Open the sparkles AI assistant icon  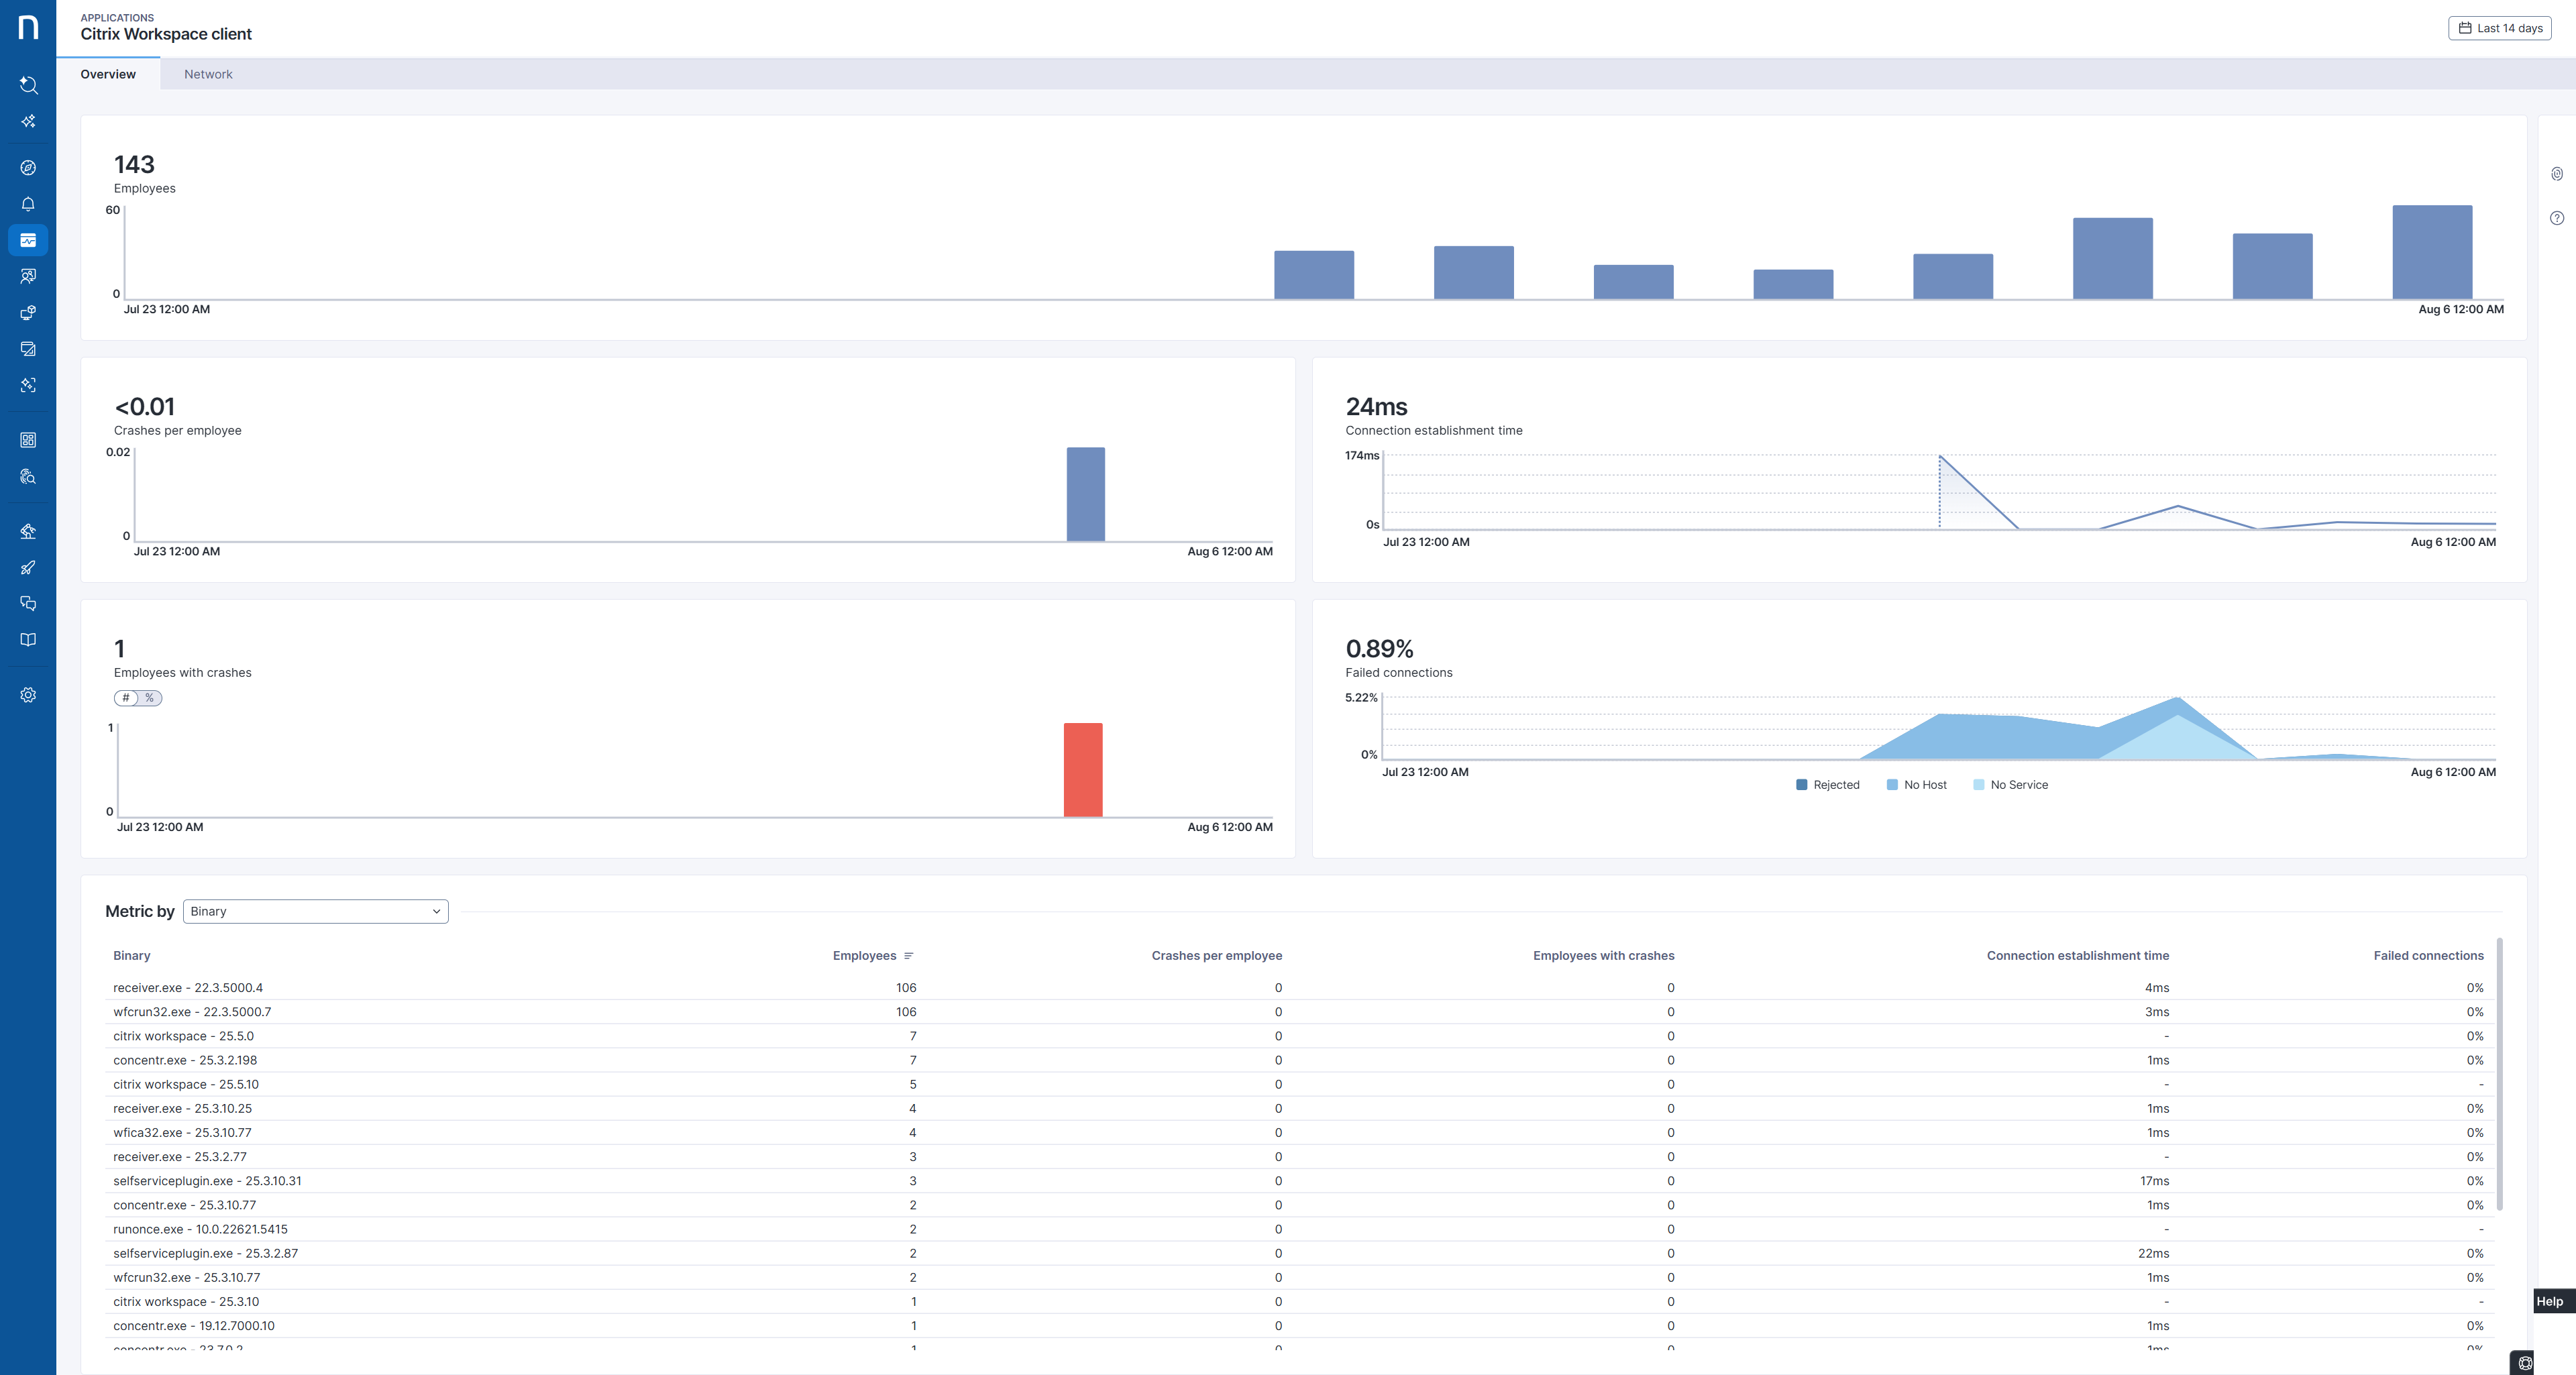[28, 121]
